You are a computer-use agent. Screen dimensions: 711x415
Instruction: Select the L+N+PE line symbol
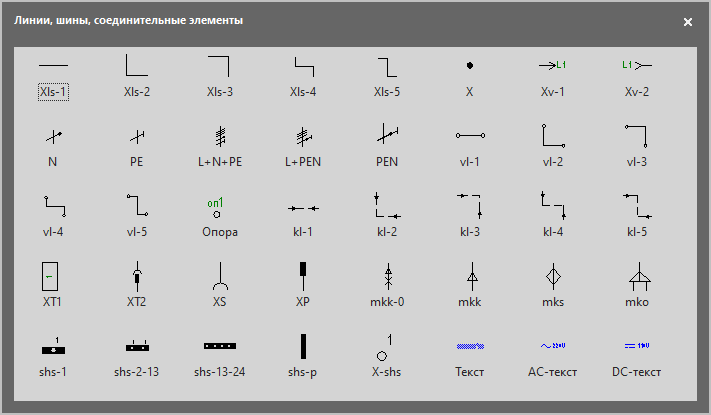click(220, 146)
